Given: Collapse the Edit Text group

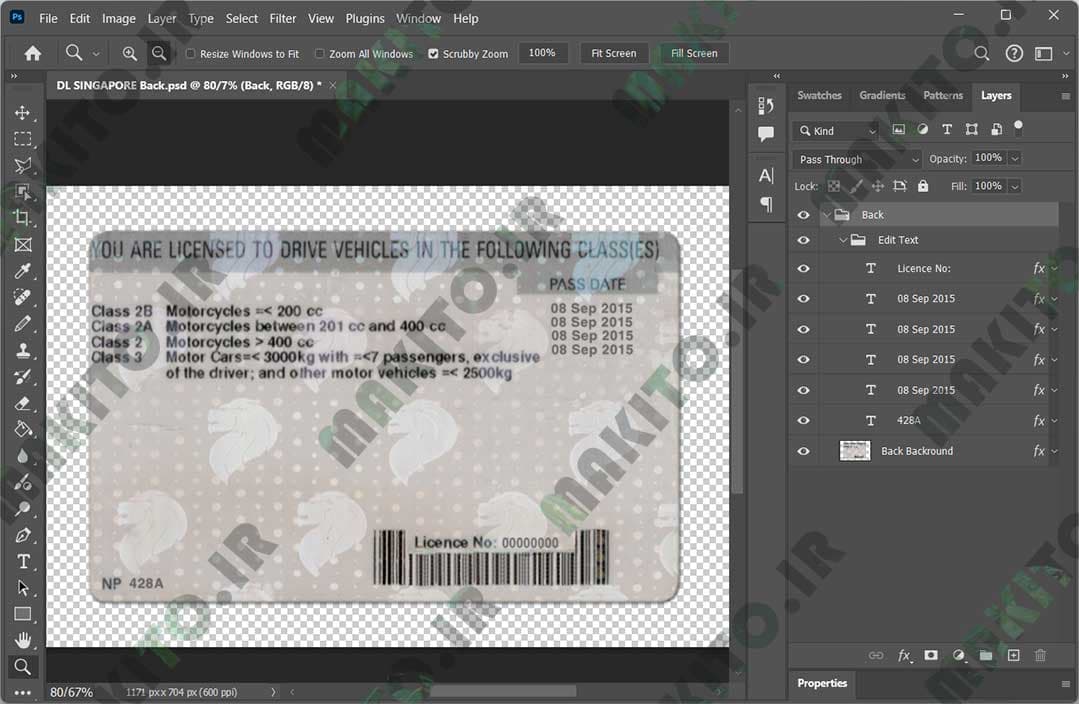Looking at the screenshot, I should (843, 240).
